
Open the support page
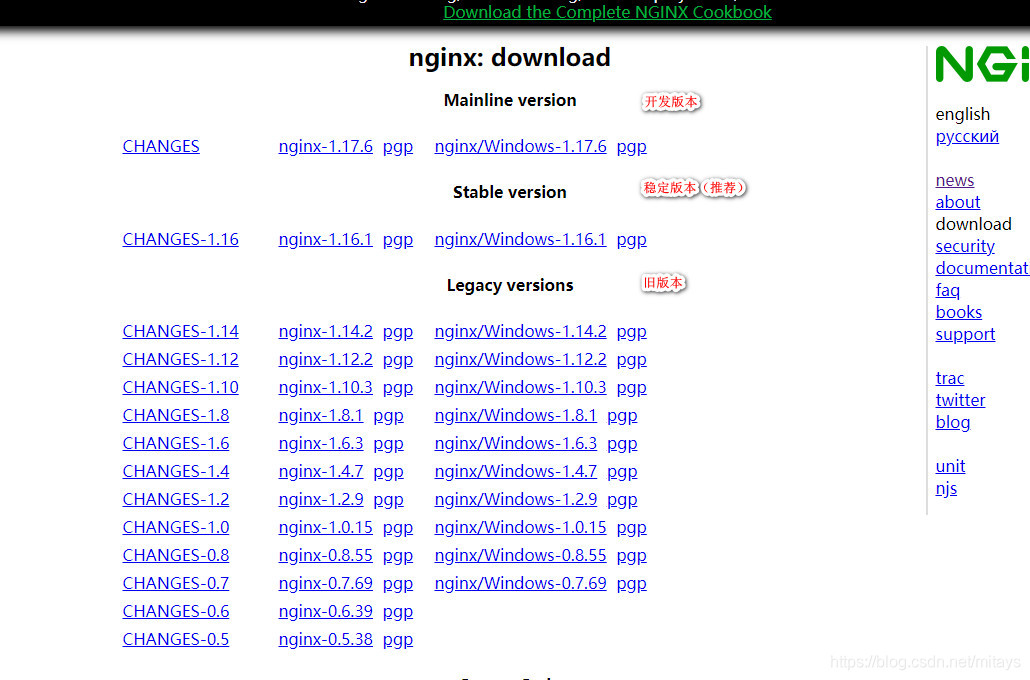965,334
